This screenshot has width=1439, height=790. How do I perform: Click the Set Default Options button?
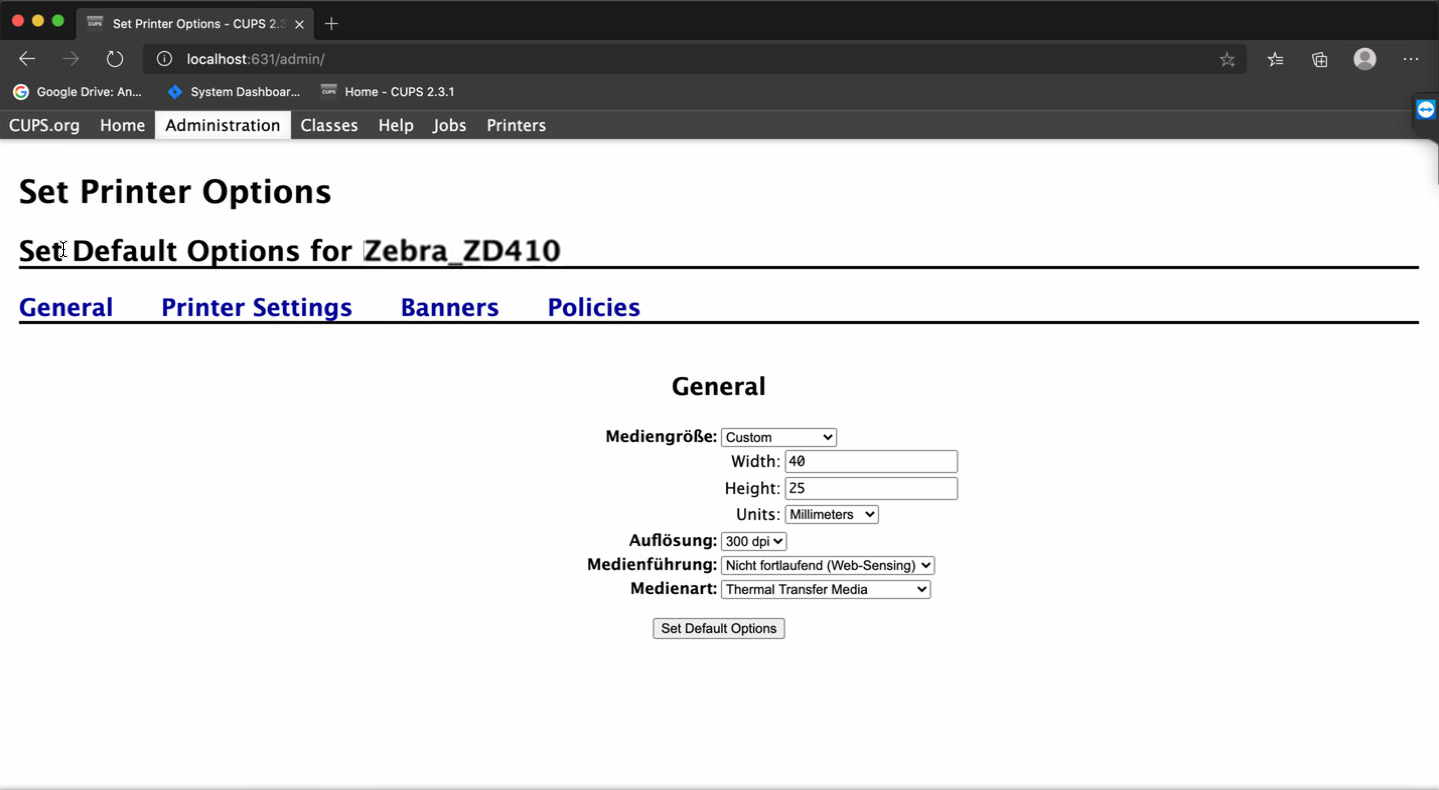point(719,628)
